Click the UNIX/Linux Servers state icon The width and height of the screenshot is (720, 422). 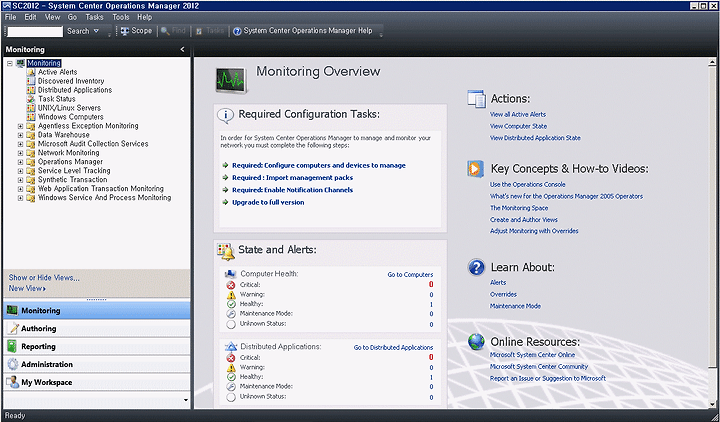pos(31,108)
